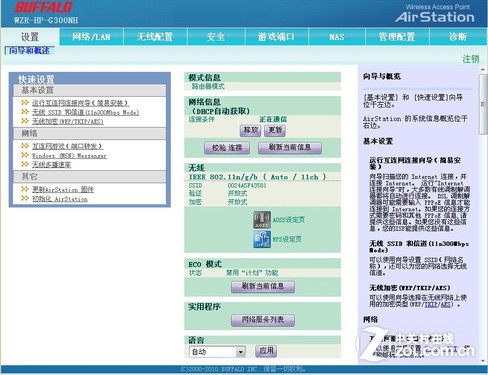Screen dimensions: 488x375
Task: Switch to the 无线配置 tab
Action: 155,37
